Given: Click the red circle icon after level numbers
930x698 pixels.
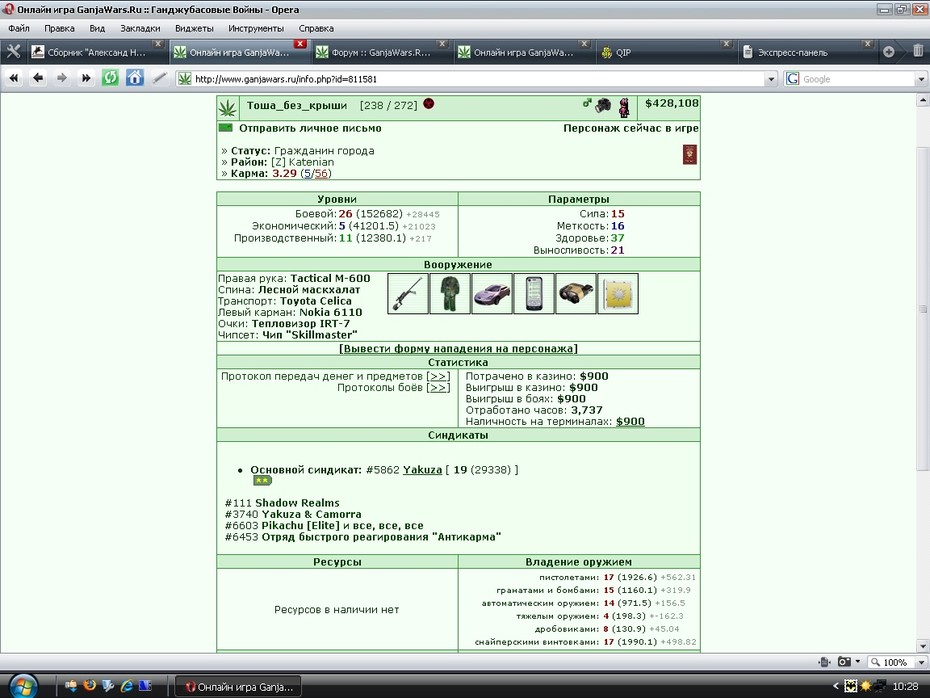Looking at the screenshot, I should 429,104.
